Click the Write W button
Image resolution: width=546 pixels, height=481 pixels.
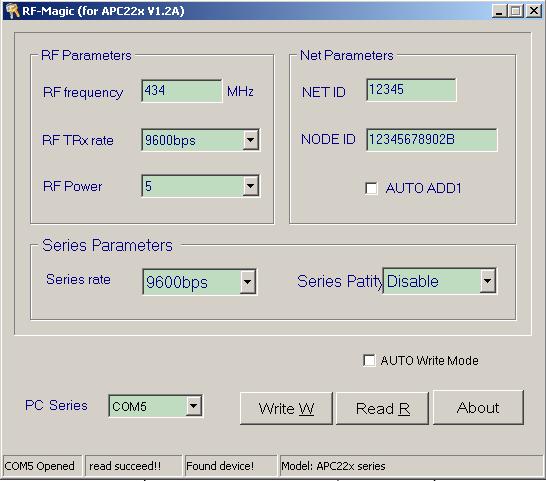(x=286, y=408)
